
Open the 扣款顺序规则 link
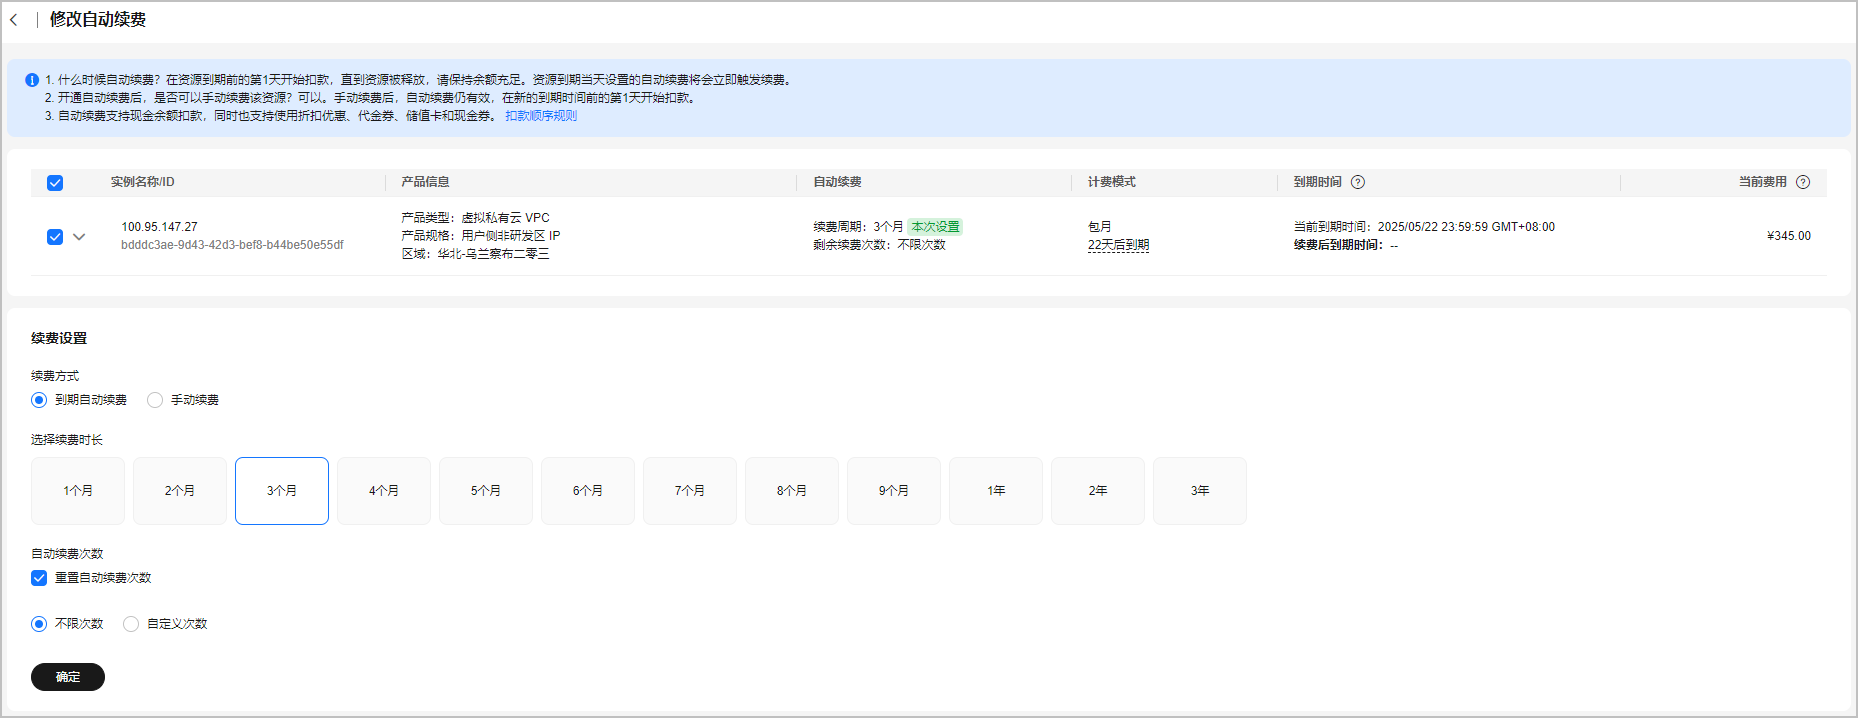coord(541,116)
